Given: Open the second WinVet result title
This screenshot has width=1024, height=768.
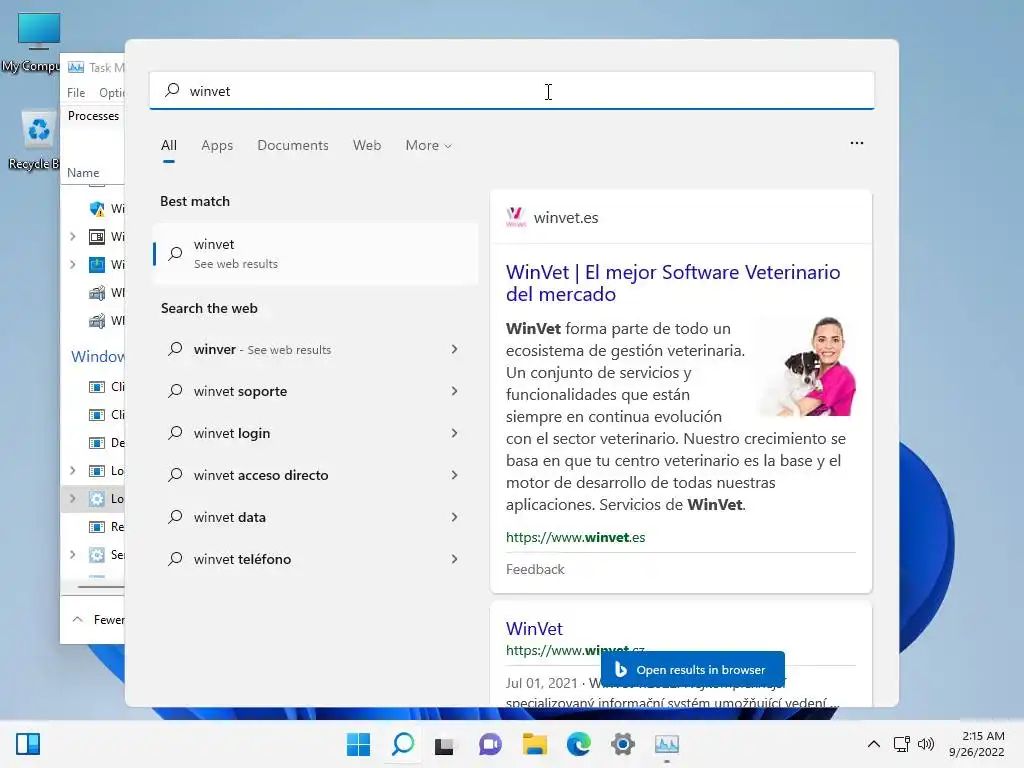Looking at the screenshot, I should (x=534, y=628).
